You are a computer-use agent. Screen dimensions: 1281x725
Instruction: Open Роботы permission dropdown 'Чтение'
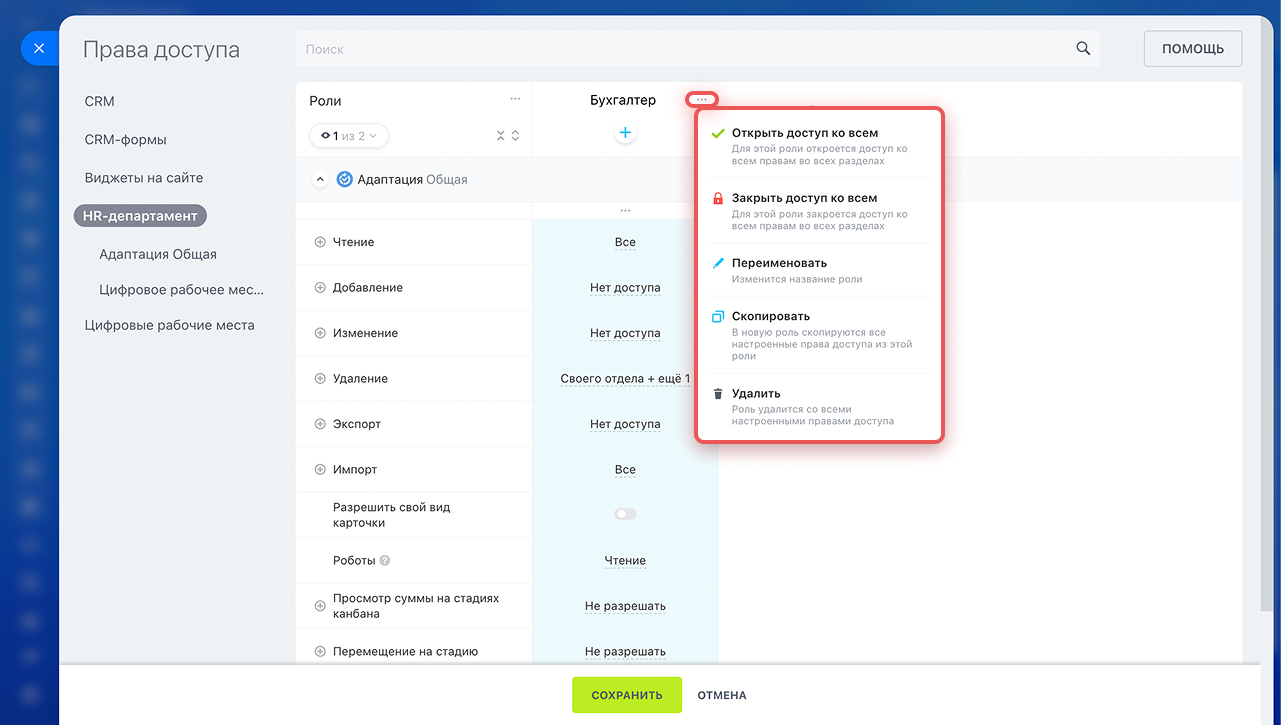[625, 561]
